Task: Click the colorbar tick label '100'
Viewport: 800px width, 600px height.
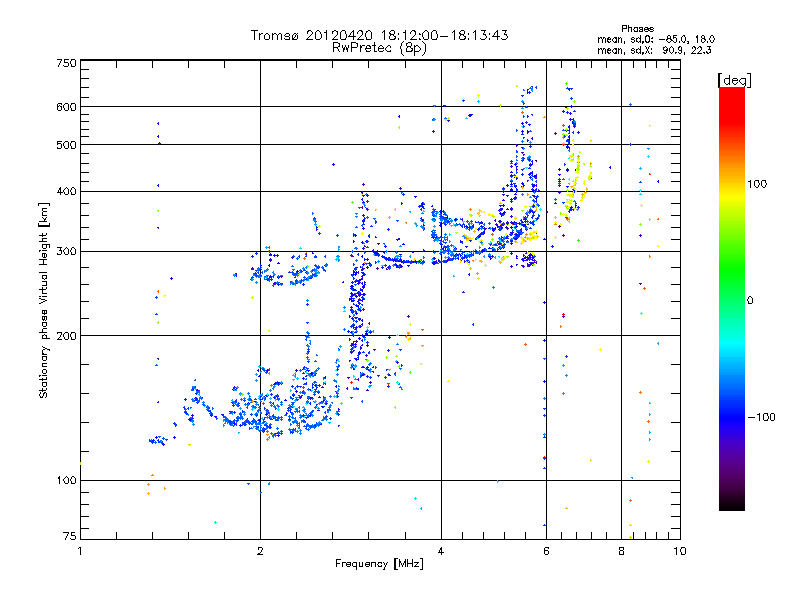Action: point(757,184)
